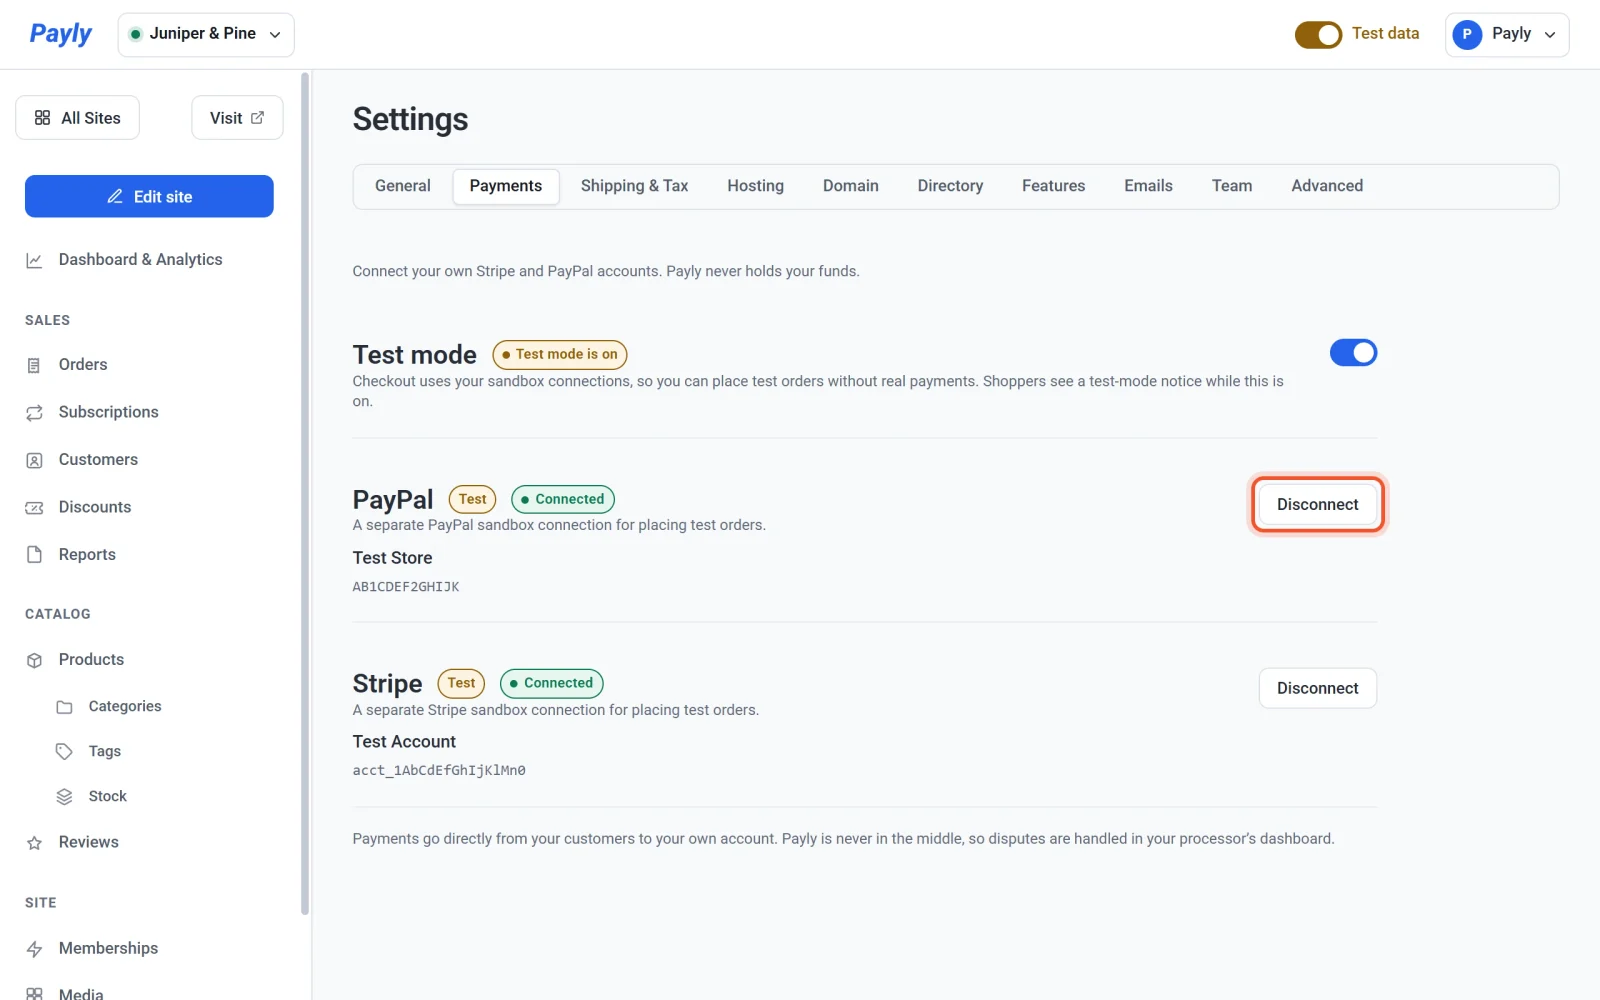Open the Advanced settings tab

[x=1327, y=186]
